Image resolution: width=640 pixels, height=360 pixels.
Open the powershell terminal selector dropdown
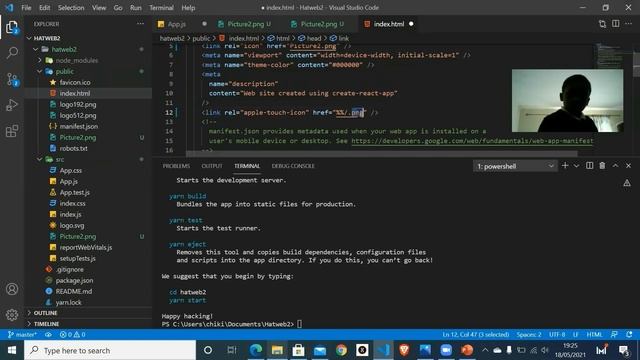coord(515,166)
